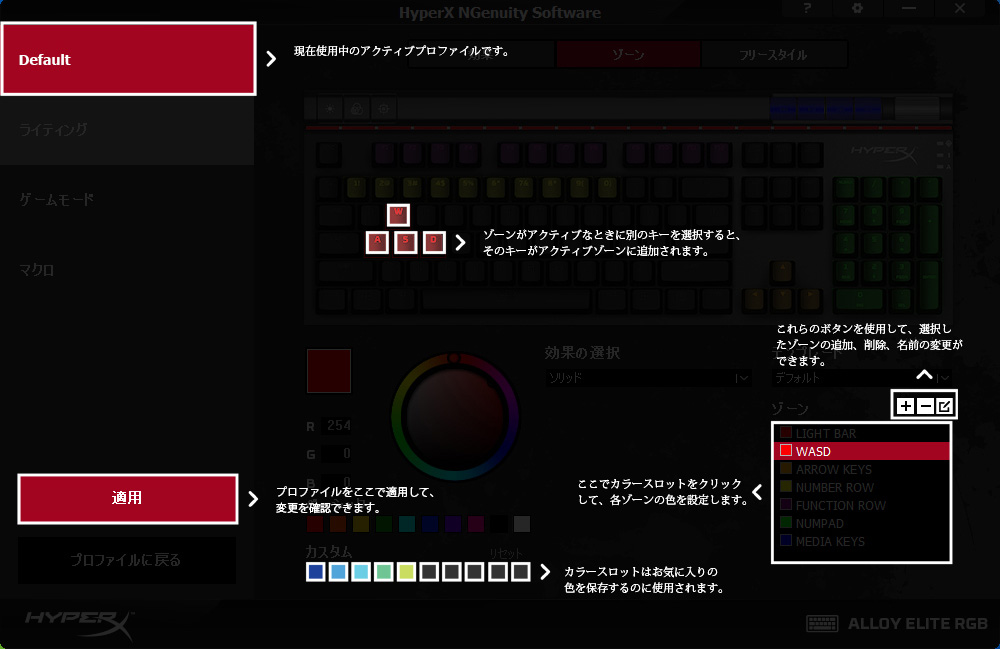Open the ゲームモード section in the sidebar
Screen dimensions: 1000x649
(x=127, y=200)
